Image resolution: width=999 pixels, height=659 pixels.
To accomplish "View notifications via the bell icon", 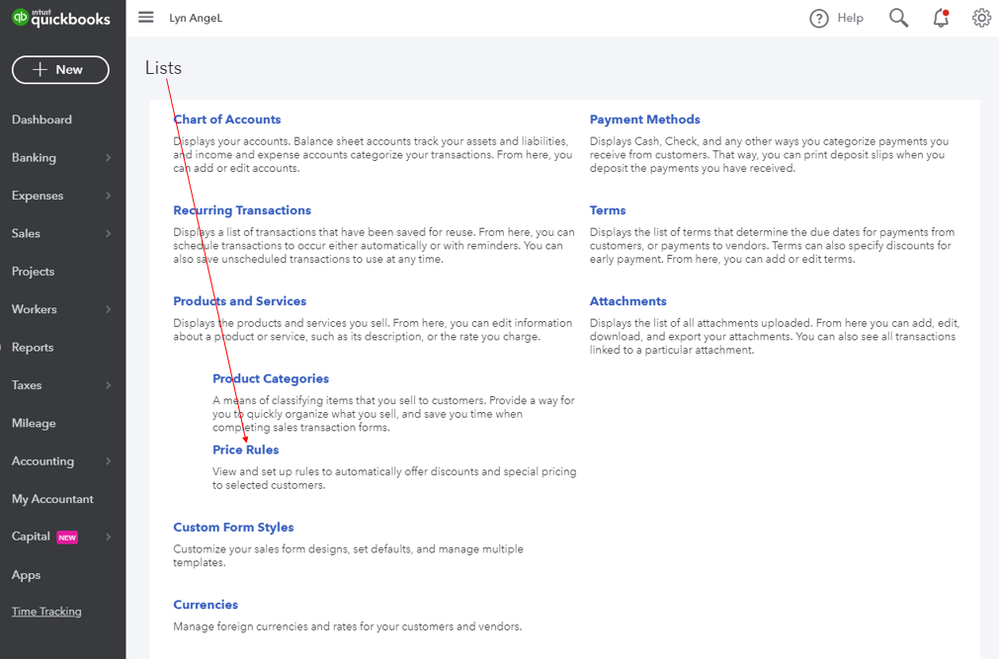I will (941, 18).
